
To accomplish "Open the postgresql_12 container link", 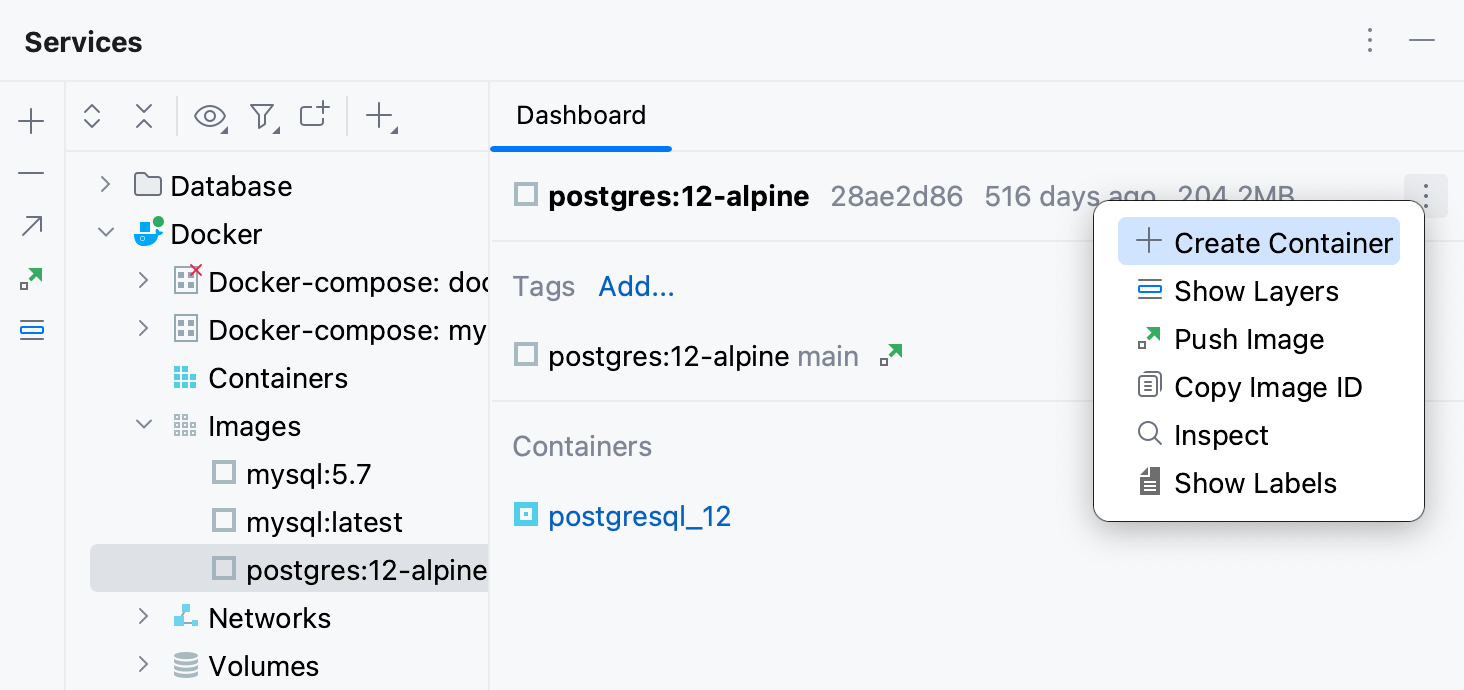I will tap(639, 515).
